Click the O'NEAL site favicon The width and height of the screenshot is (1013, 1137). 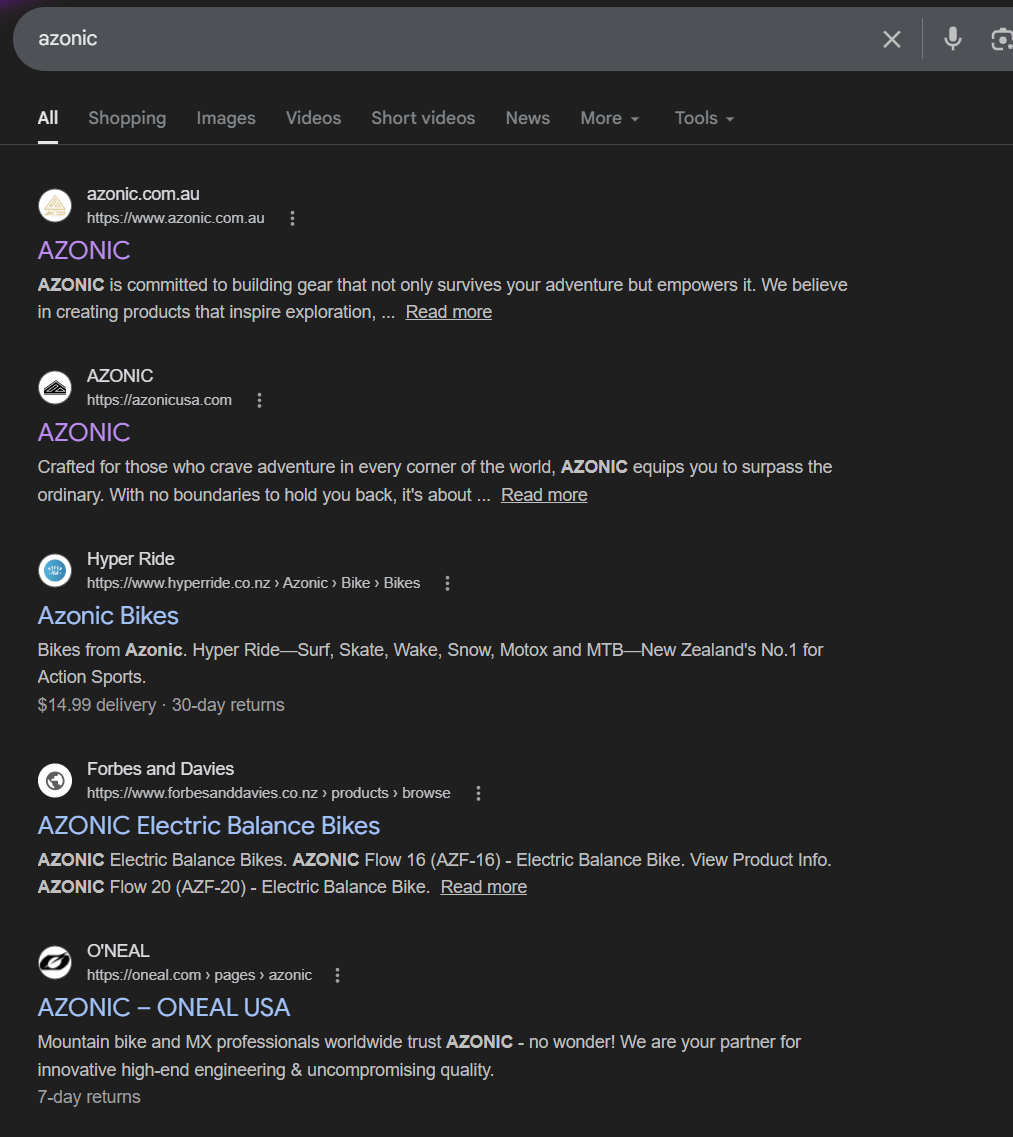(x=55, y=962)
